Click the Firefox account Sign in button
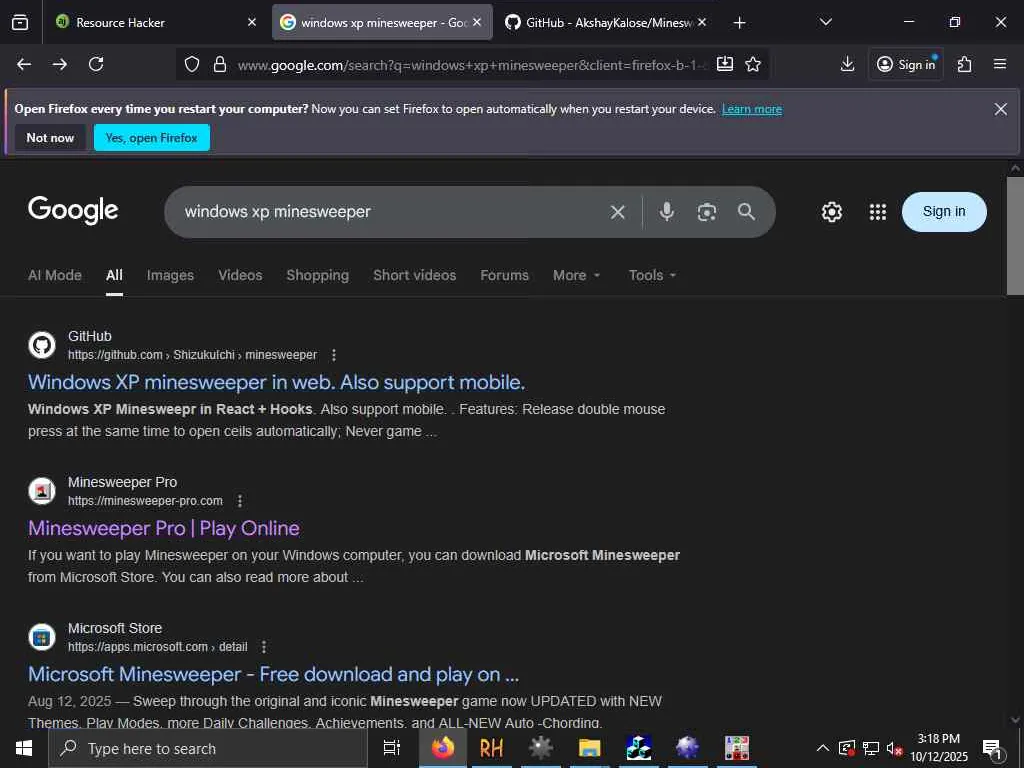Image resolution: width=1024 pixels, height=768 pixels. (x=906, y=64)
